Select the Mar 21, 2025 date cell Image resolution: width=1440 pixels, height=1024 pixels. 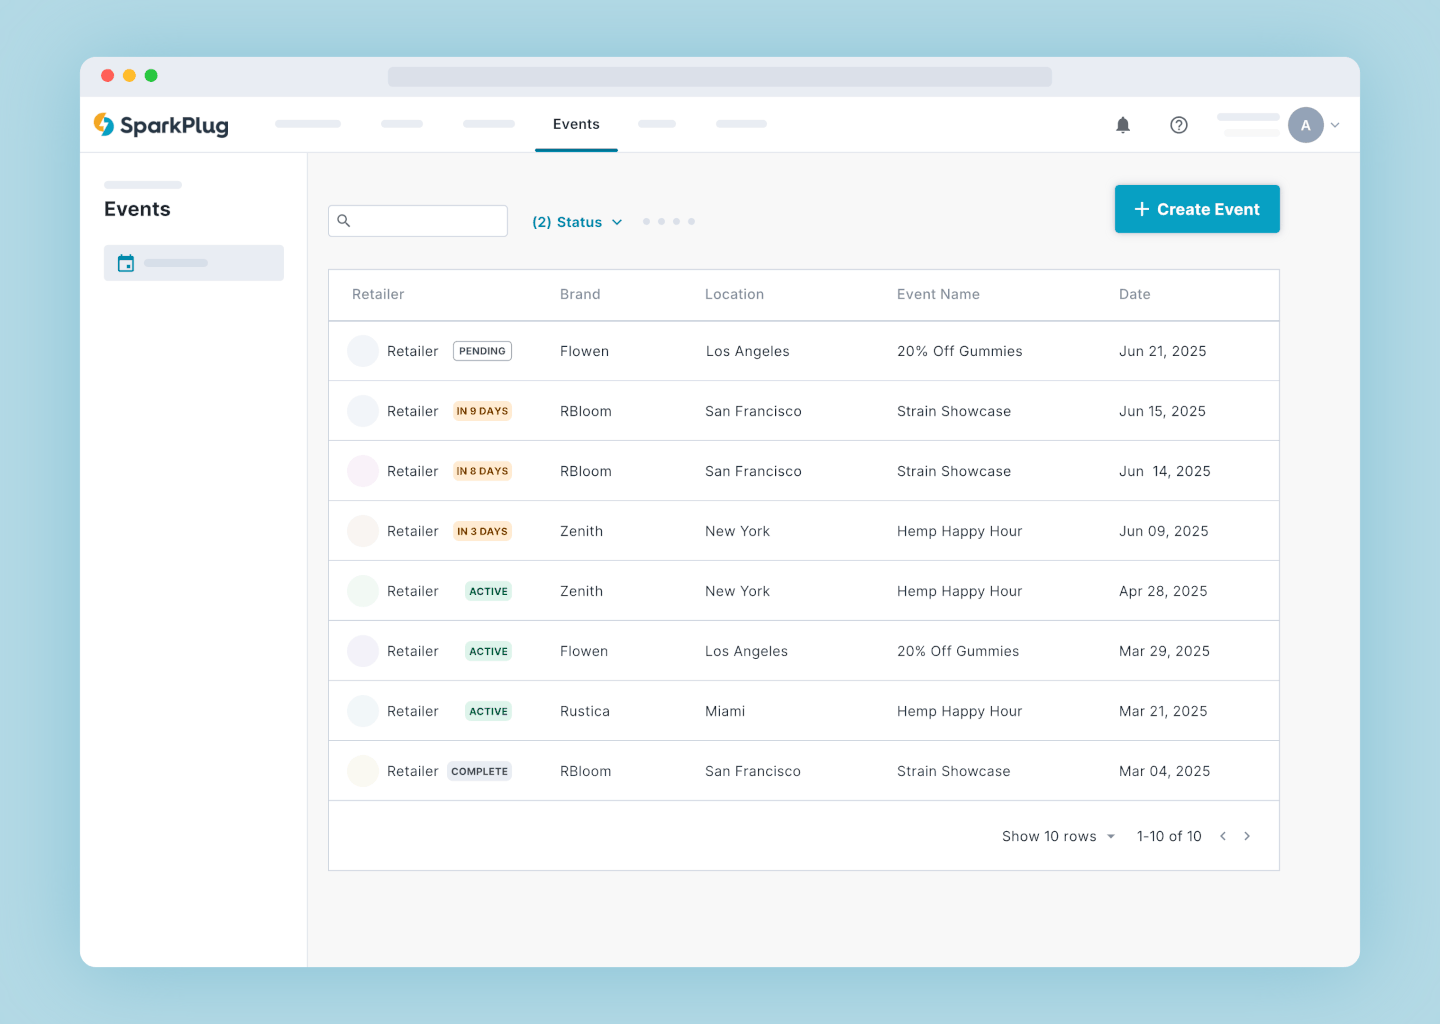pyautogui.click(x=1163, y=711)
